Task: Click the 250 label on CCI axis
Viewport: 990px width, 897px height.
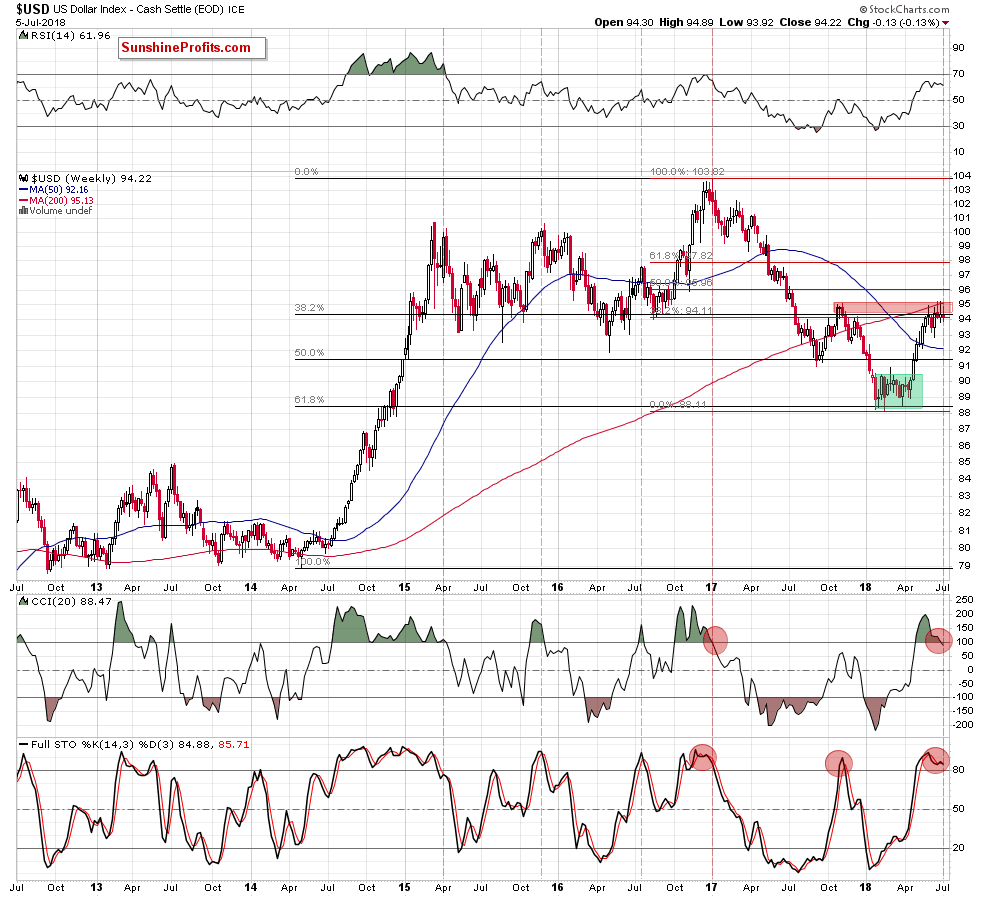Action: click(x=965, y=600)
